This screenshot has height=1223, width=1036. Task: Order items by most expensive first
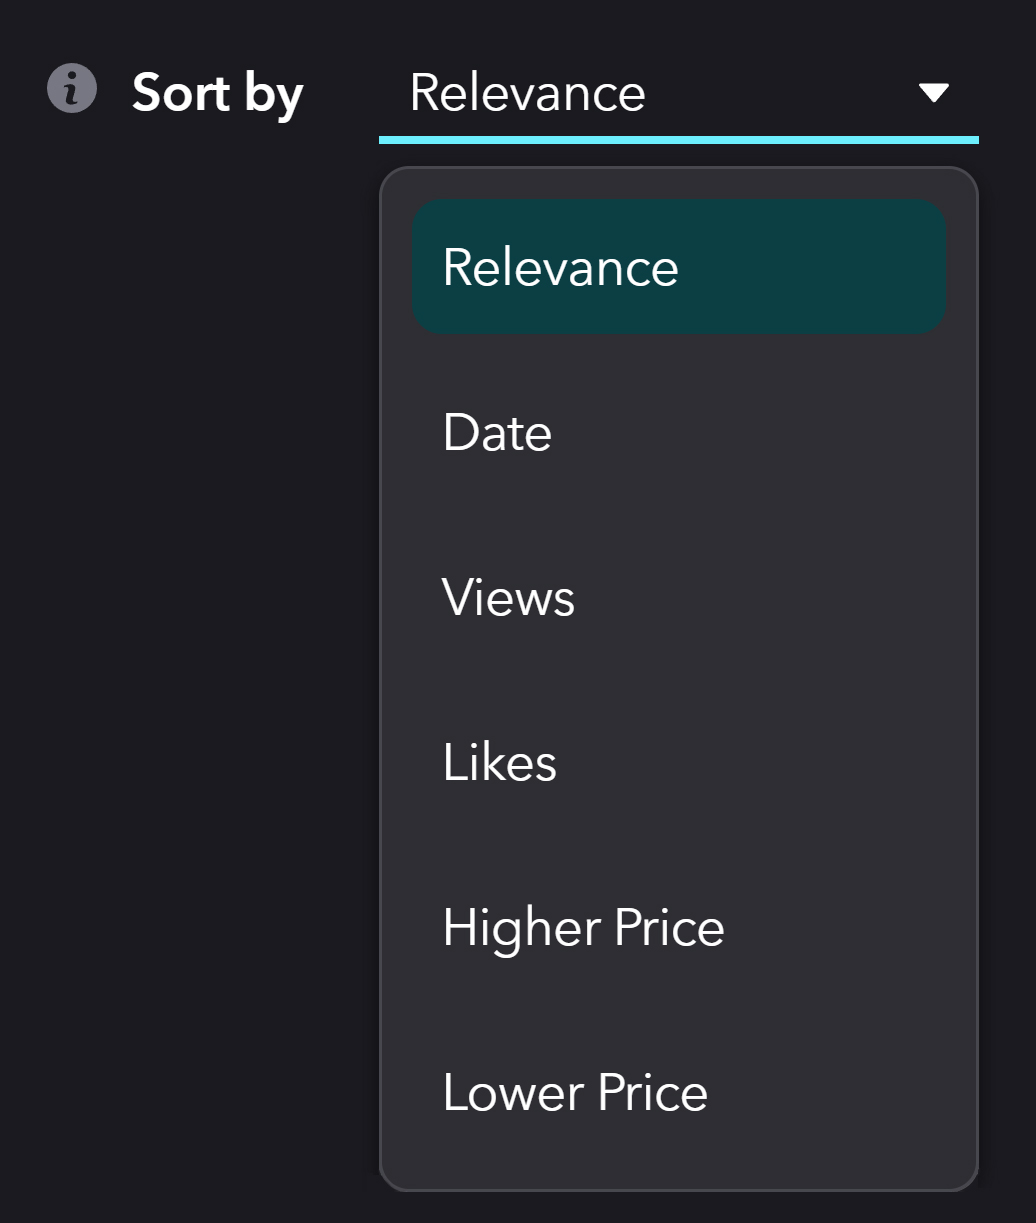(x=679, y=927)
